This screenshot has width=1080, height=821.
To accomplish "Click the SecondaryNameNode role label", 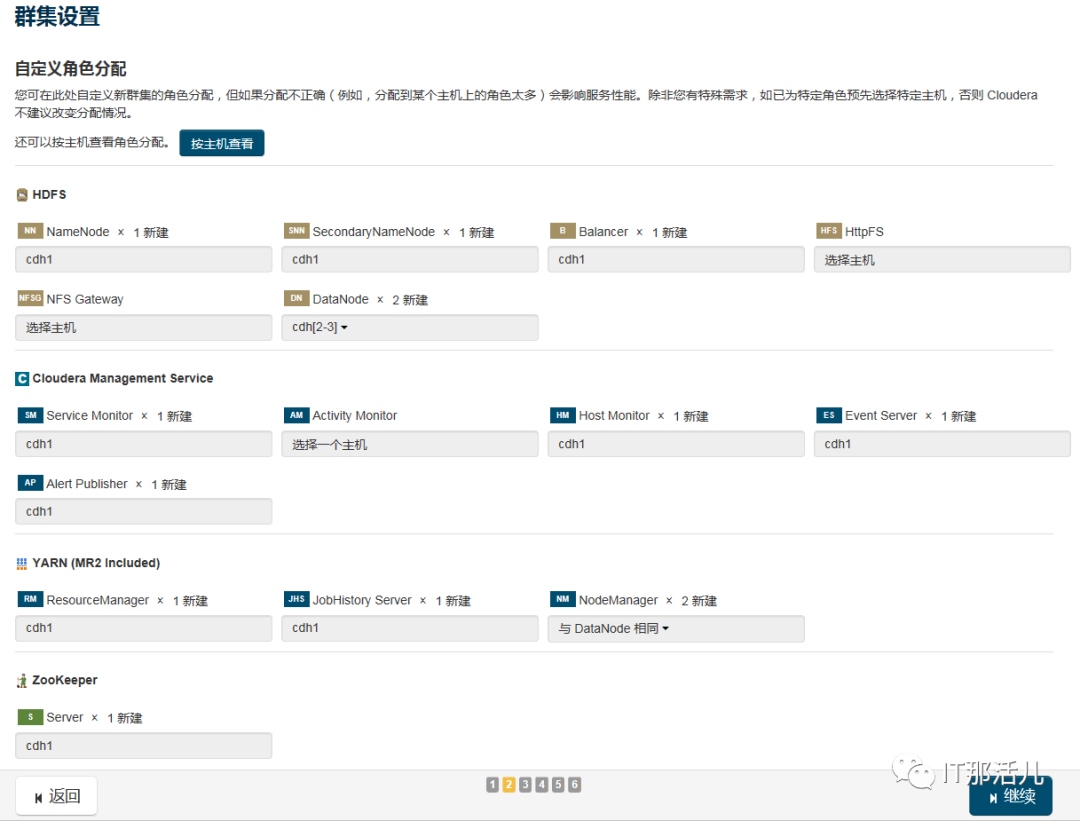I will tap(373, 232).
